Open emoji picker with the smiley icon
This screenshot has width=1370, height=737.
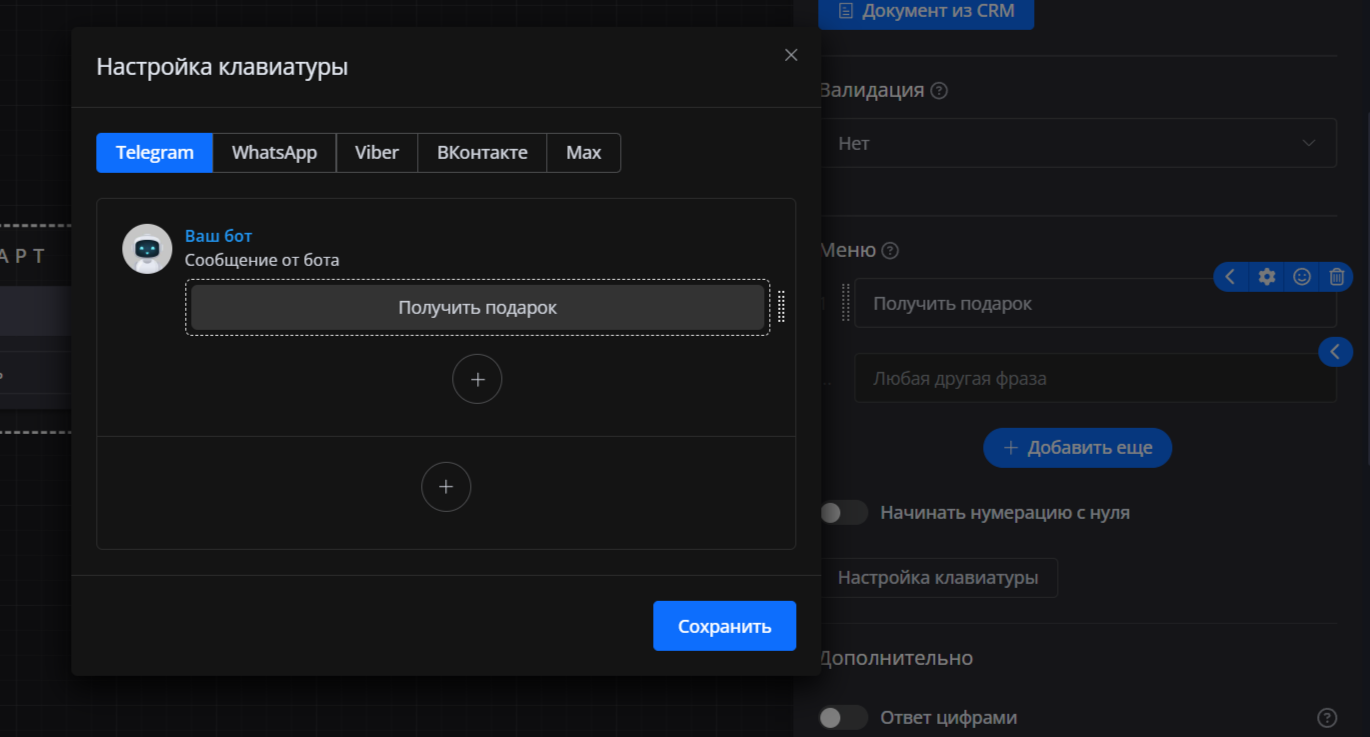coord(1301,277)
